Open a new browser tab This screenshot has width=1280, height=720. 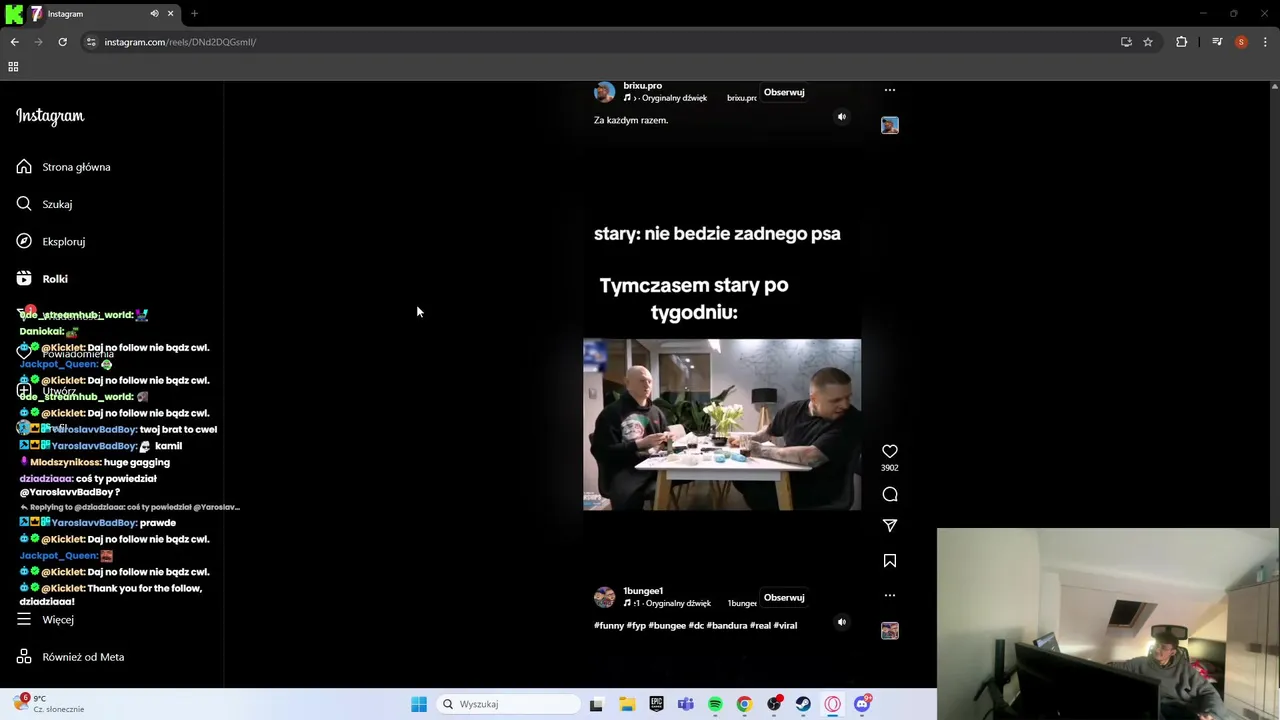click(x=194, y=14)
